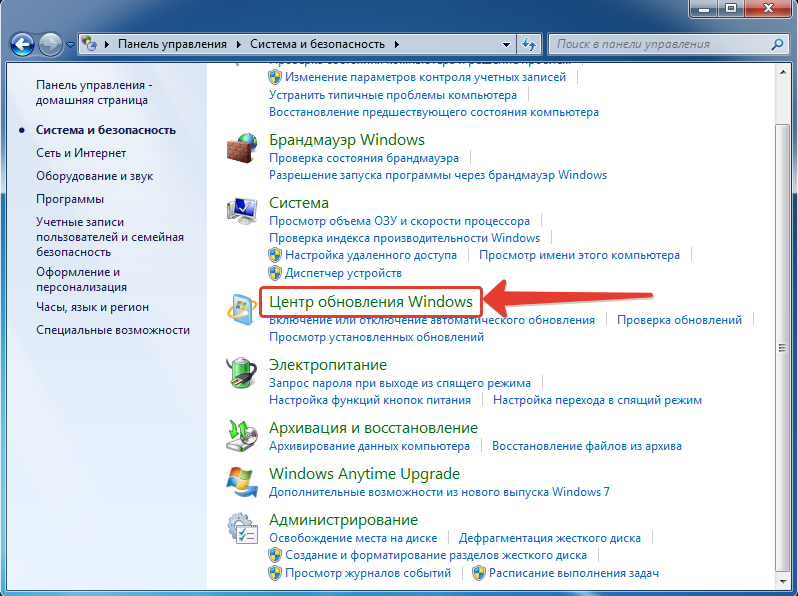Viewport: 798px width, 596px height.
Task: Open the address bar history dropdown
Action: point(506,44)
